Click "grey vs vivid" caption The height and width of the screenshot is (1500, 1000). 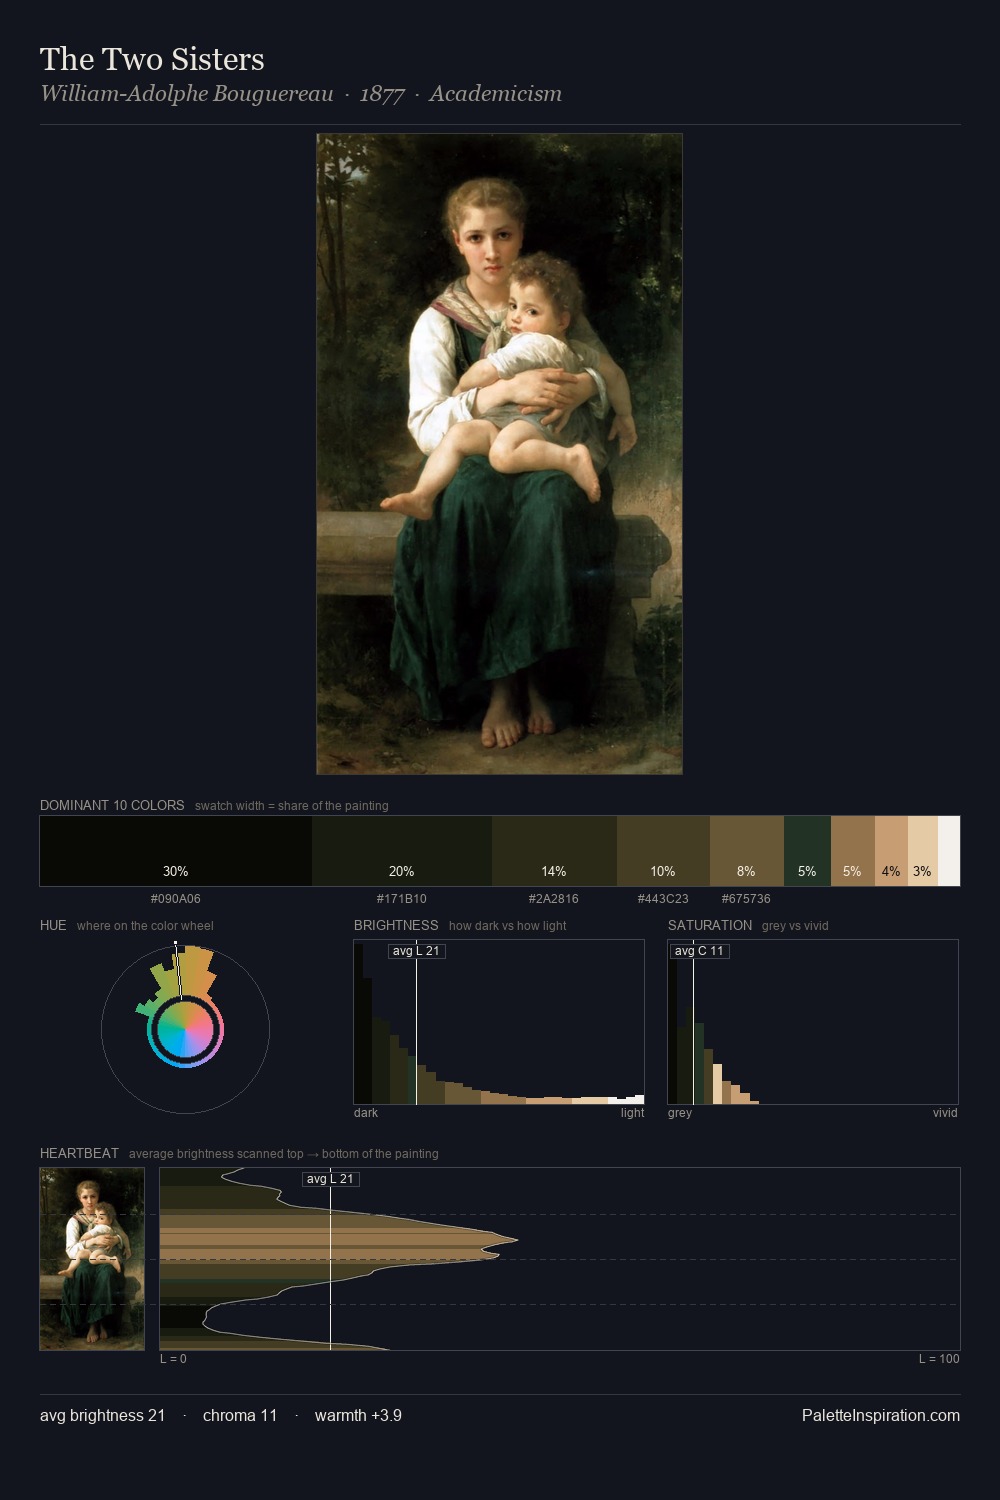pos(795,926)
